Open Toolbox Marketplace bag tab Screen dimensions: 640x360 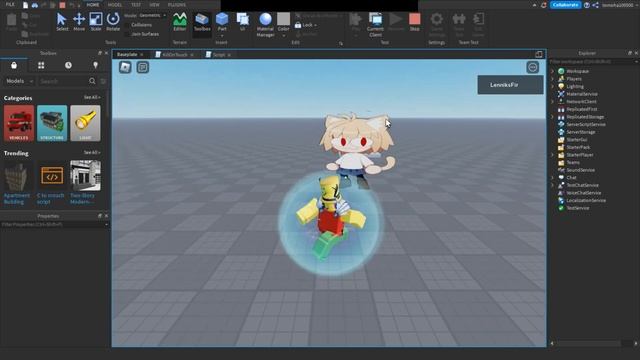[x=14, y=65]
